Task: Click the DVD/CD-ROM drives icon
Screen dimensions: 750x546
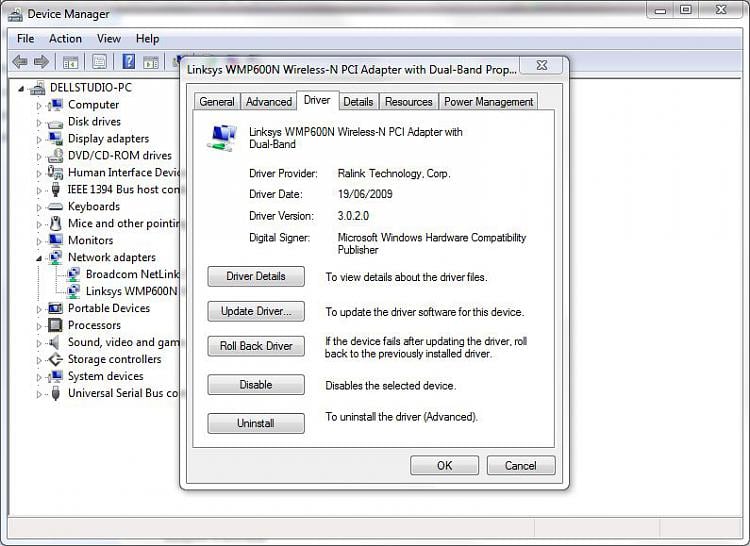Action: click(x=55, y=155)
